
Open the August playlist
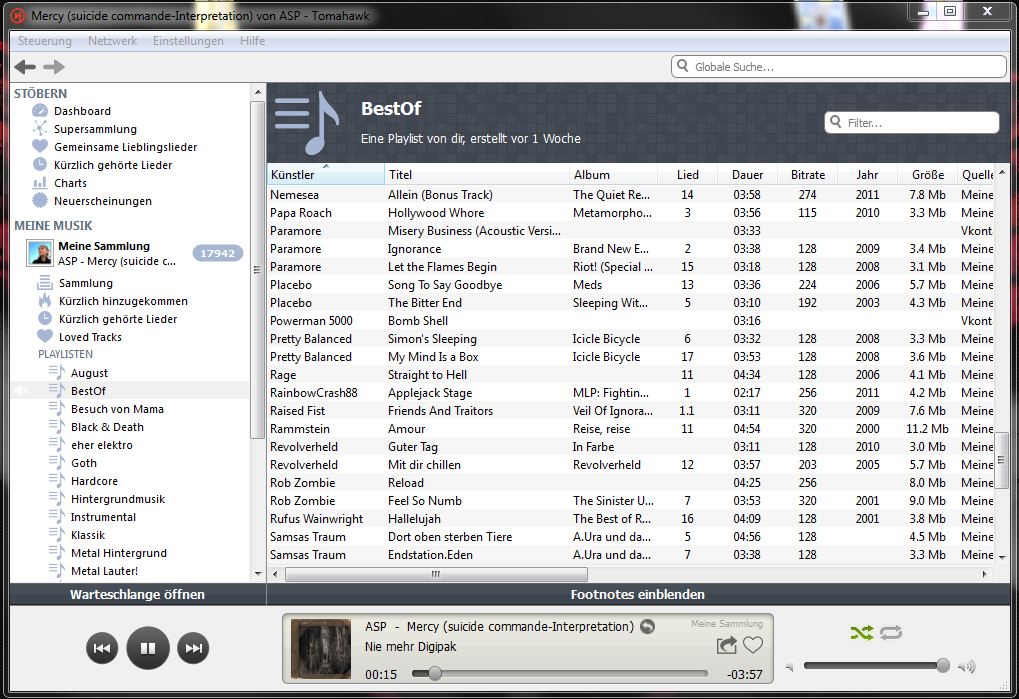click(x=89, y=373)
